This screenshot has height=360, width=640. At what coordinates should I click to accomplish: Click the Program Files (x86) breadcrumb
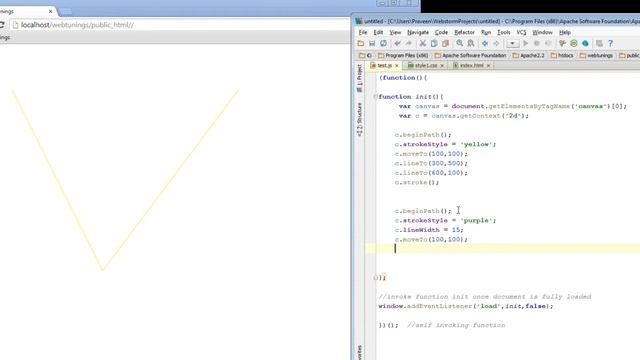point(403,56)
